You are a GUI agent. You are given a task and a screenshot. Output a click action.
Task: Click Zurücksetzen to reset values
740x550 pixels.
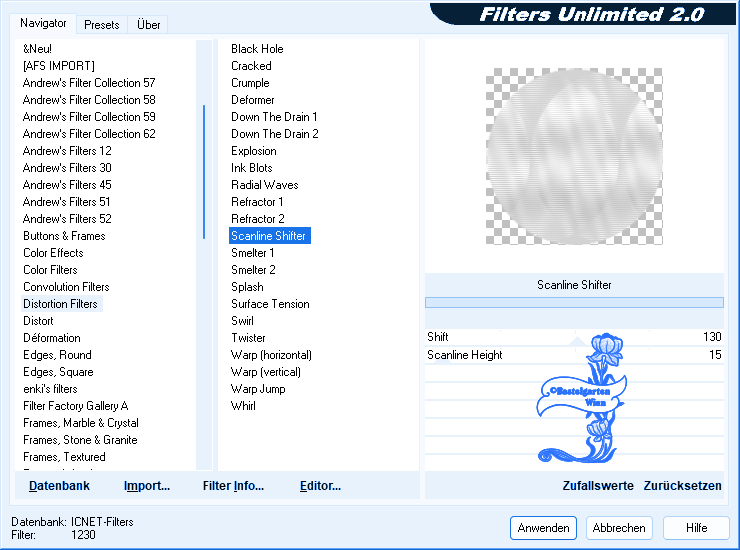coord(682,486)
